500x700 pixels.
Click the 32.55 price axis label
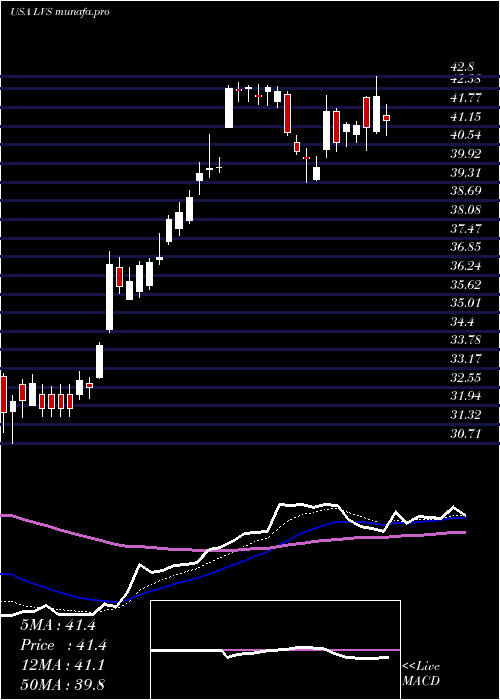(x=466, y=378)
